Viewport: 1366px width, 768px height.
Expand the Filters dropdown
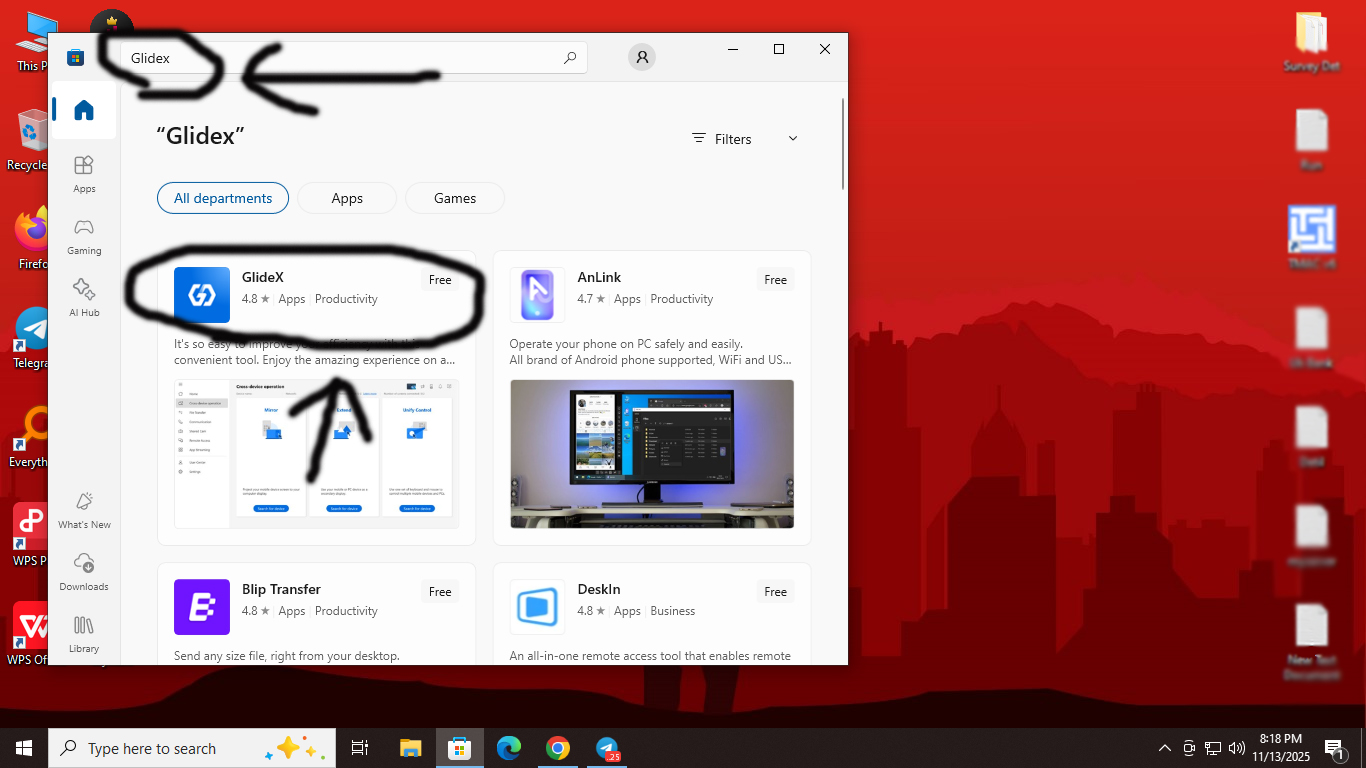pyautogui.click(x=745, y=139)
